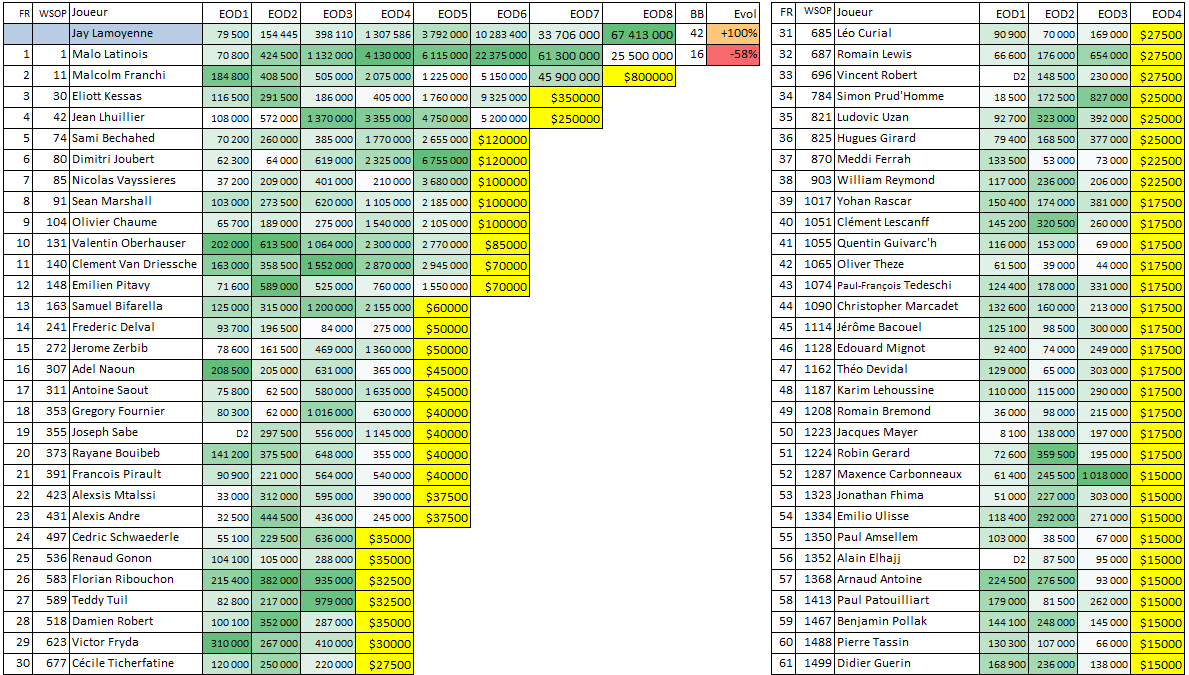Click Gregory Fournier's 1 016 000 cell
The image size is (1189, 675).
[328, 412]
